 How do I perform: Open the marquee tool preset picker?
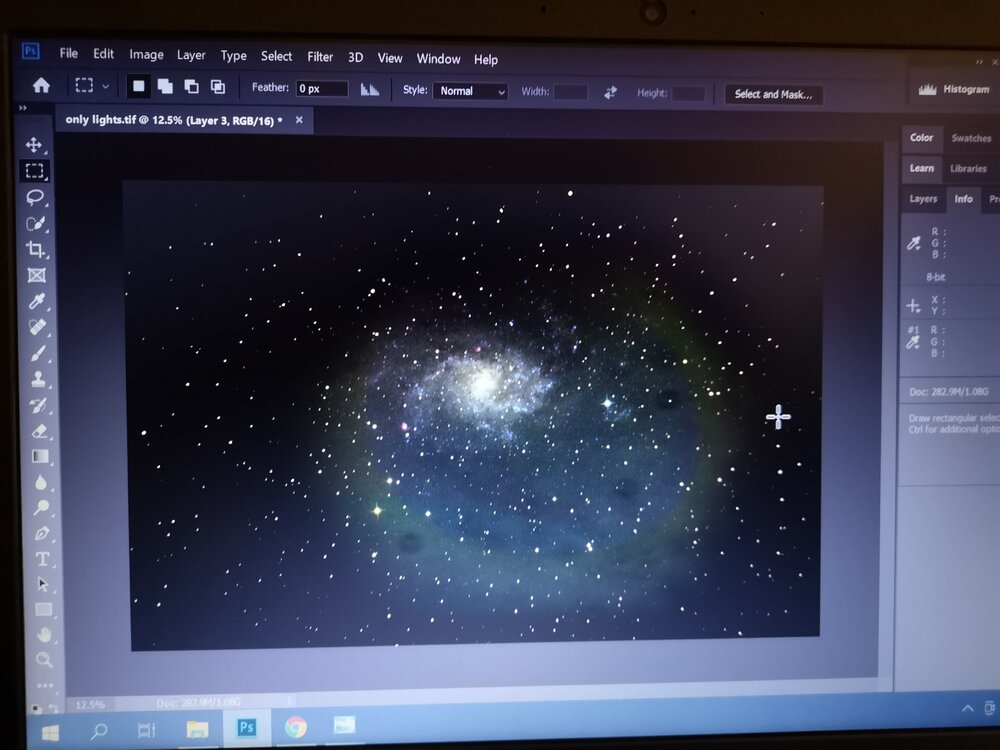93,87
